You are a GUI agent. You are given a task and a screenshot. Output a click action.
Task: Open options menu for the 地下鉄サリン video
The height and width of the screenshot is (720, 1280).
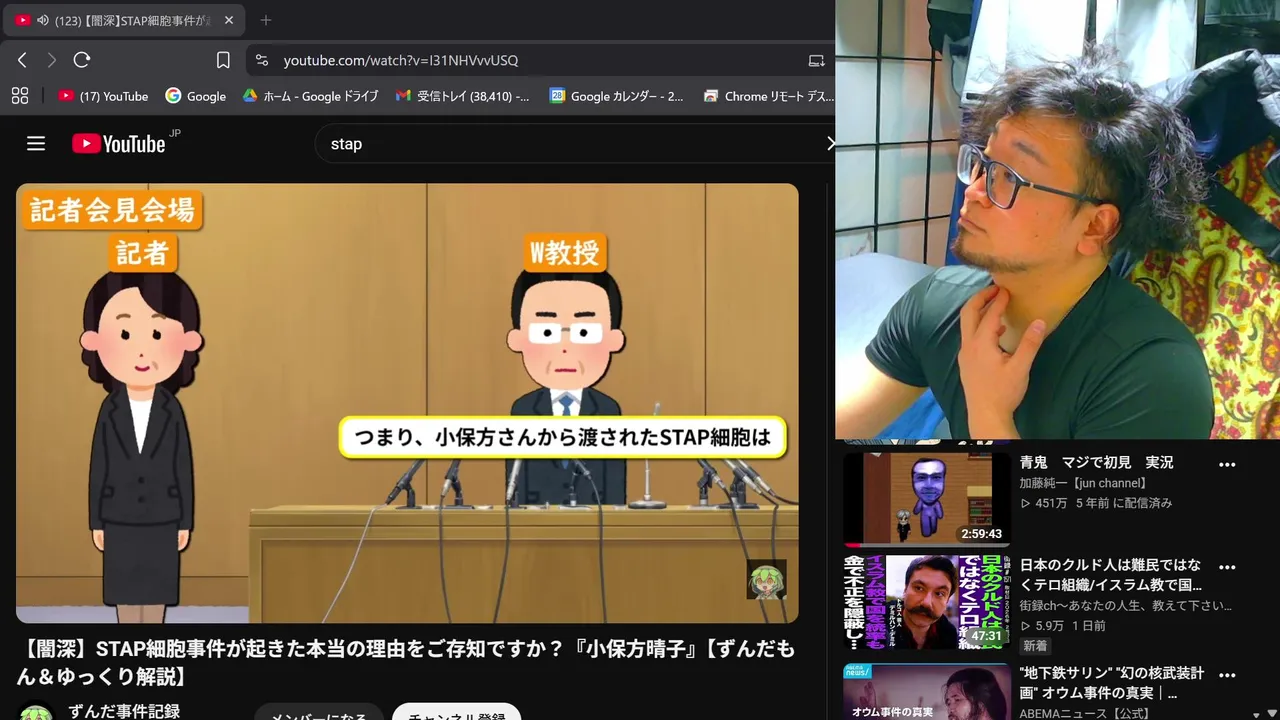click(x=1227, y=675)
